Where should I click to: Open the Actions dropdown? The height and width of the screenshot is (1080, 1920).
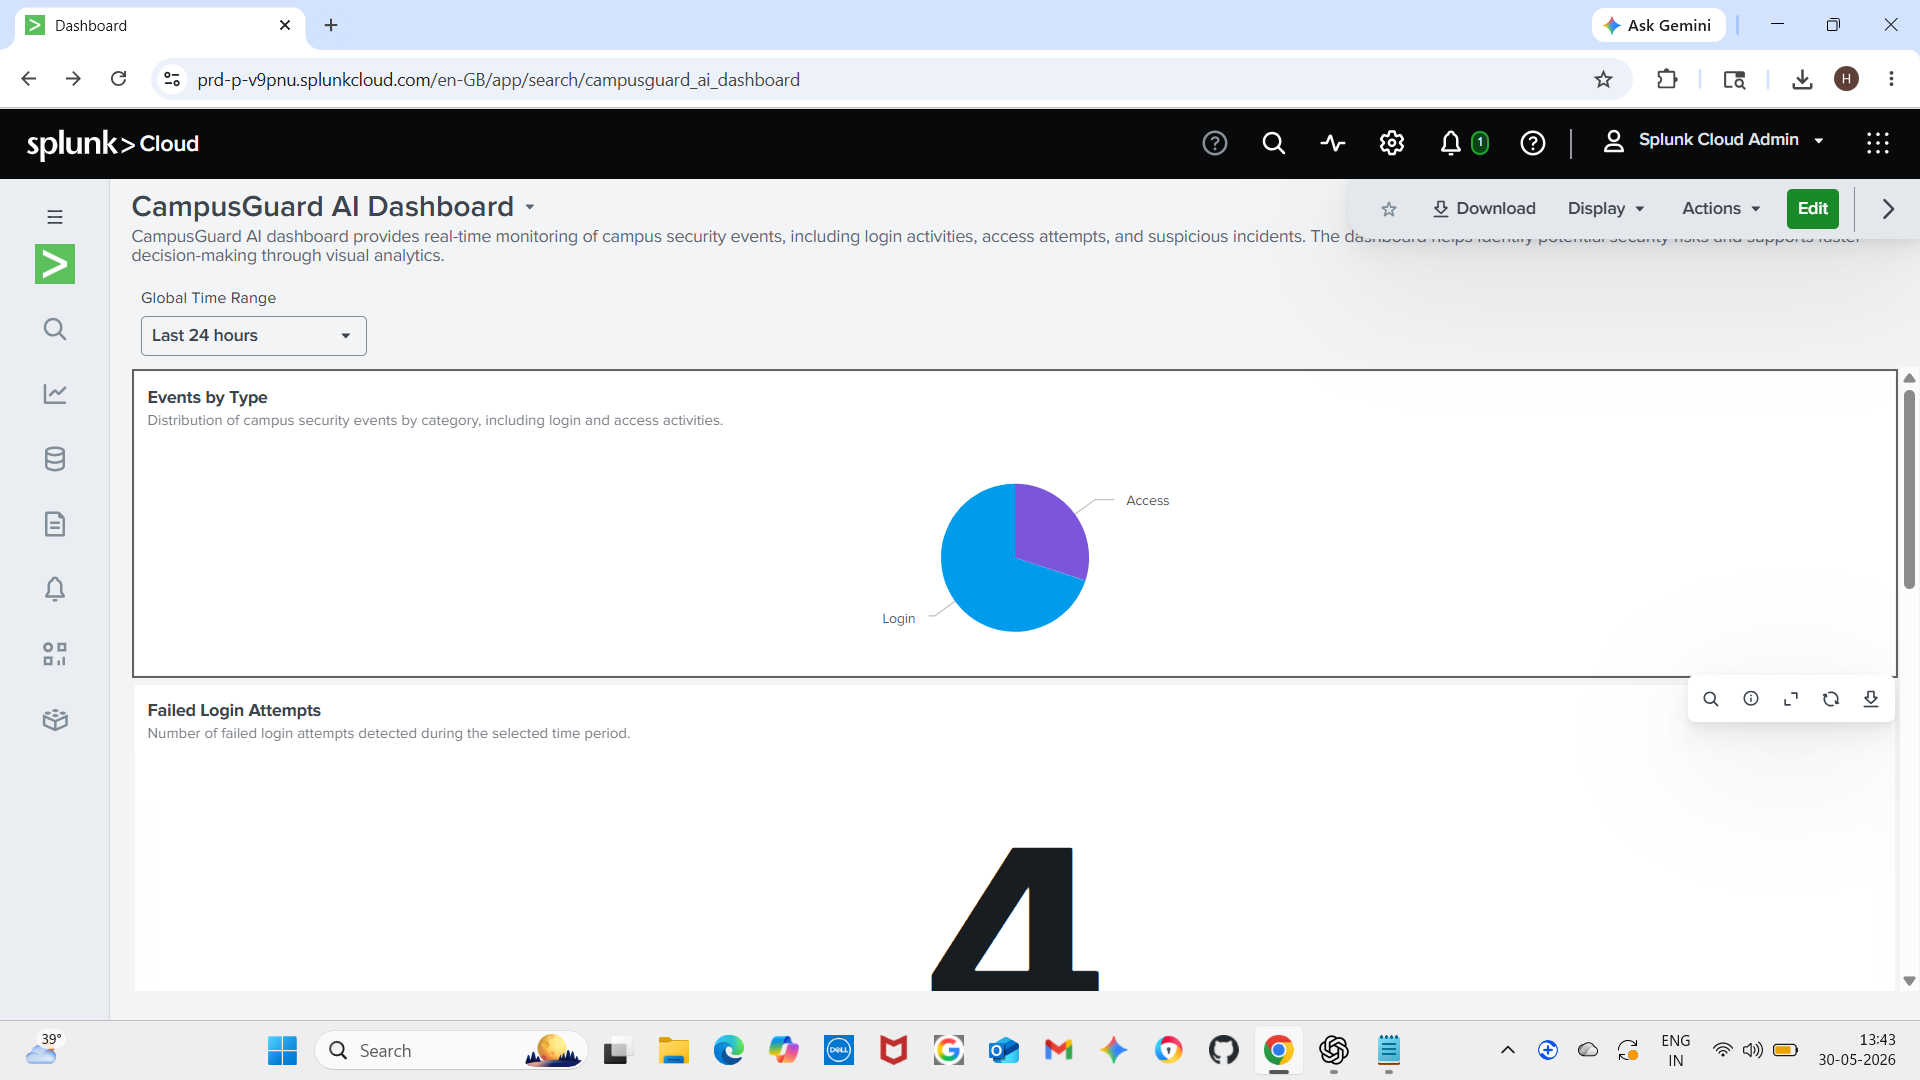pyautogui.click(x=1721, y=209)
